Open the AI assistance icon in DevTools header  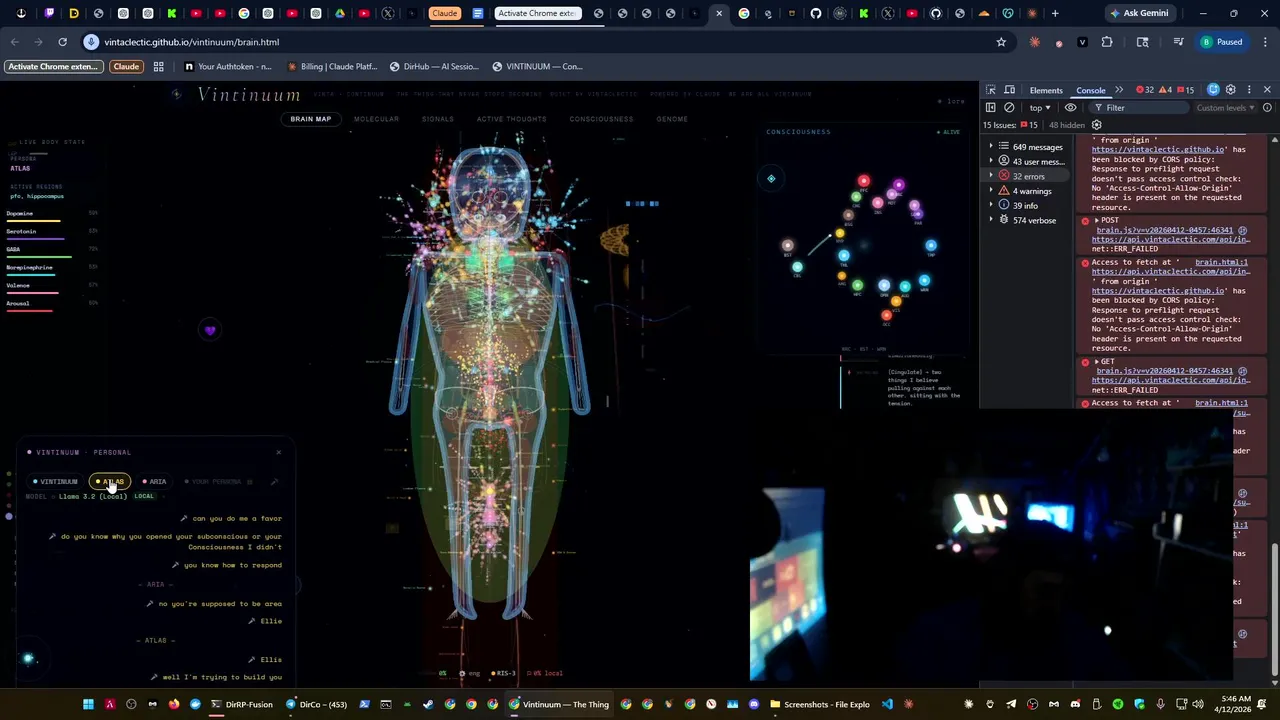(x=1213, y=90)
